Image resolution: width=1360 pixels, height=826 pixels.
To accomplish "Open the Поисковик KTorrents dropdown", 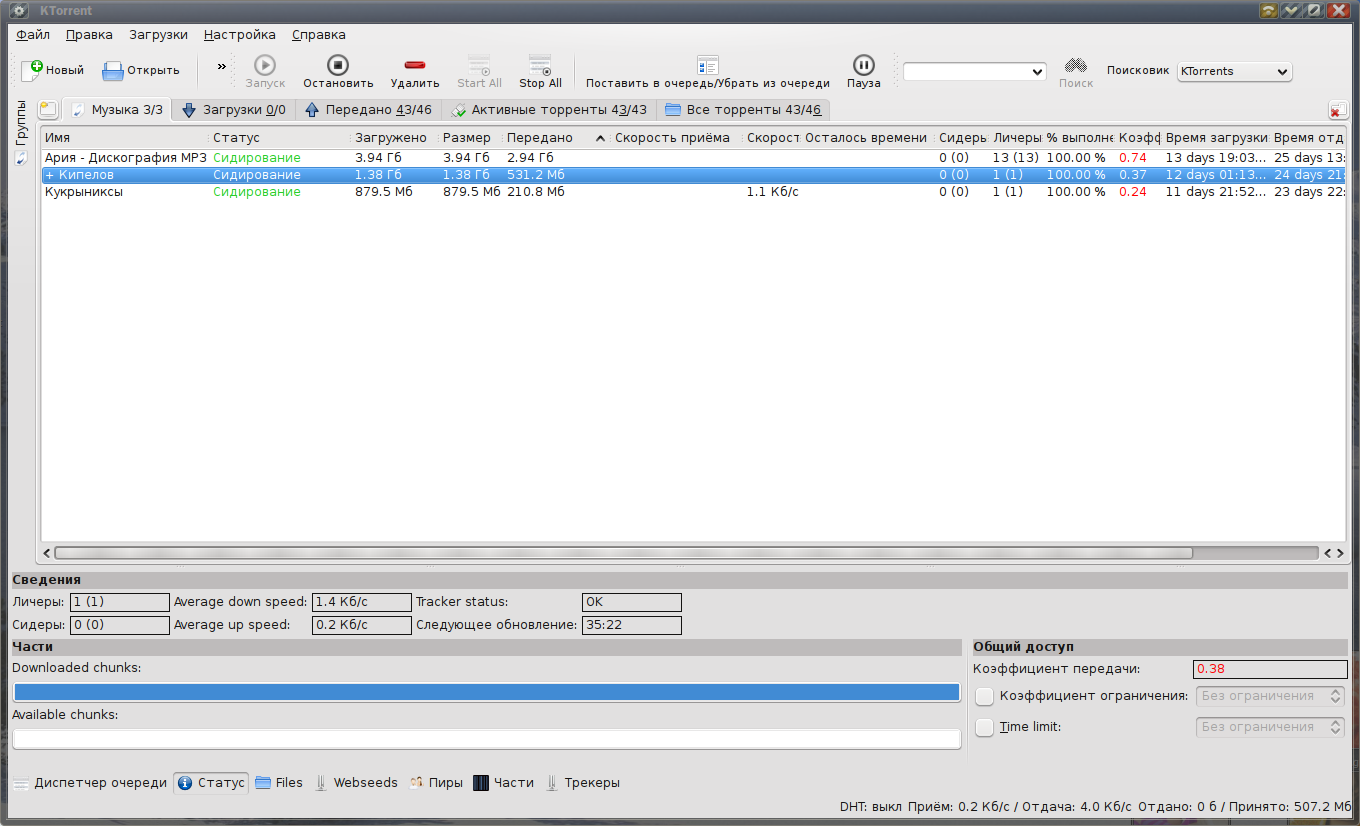I will coord(1235,72).
